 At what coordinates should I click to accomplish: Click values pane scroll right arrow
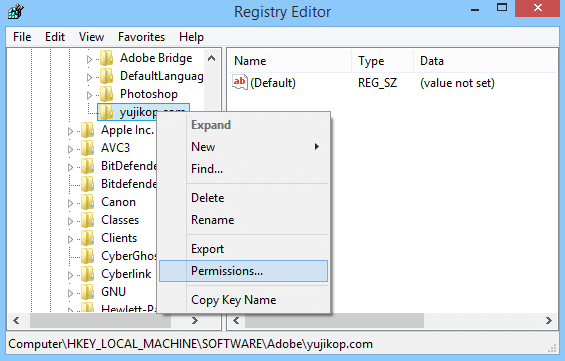pyautogui.click(x=549, y=320)
